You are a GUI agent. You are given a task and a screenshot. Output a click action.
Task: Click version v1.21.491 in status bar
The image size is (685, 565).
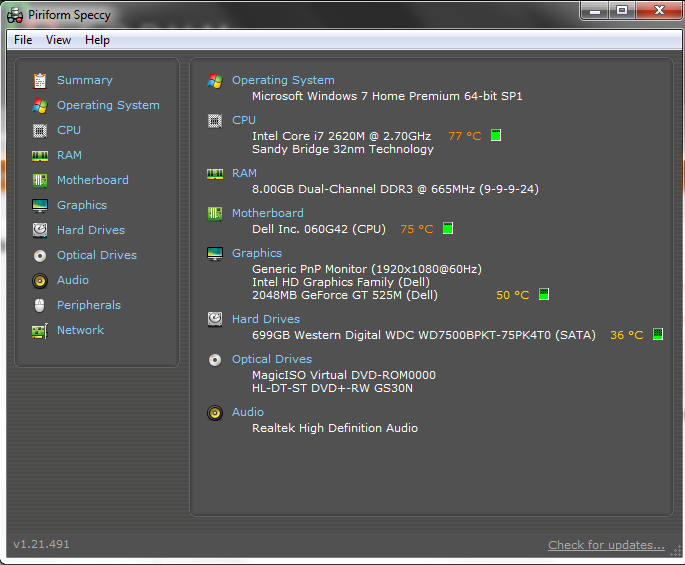[42, 544]
